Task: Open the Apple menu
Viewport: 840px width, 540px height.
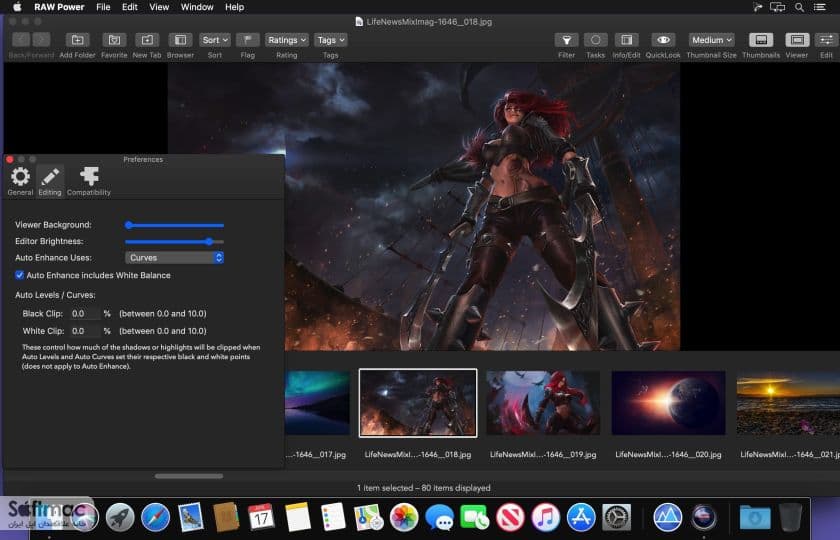Action: click(x=17, y=7)
